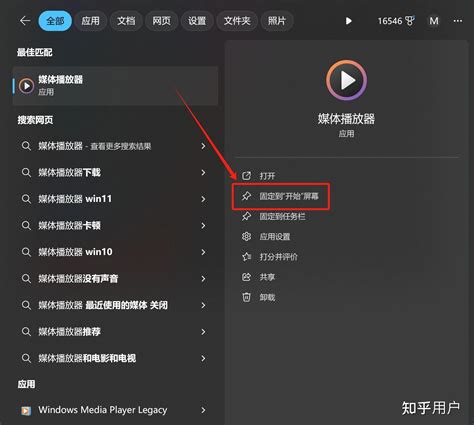Click the pin icon beside 固定到任务栏
The width and height of the screenshot is (474, 425).
(246, 216)
